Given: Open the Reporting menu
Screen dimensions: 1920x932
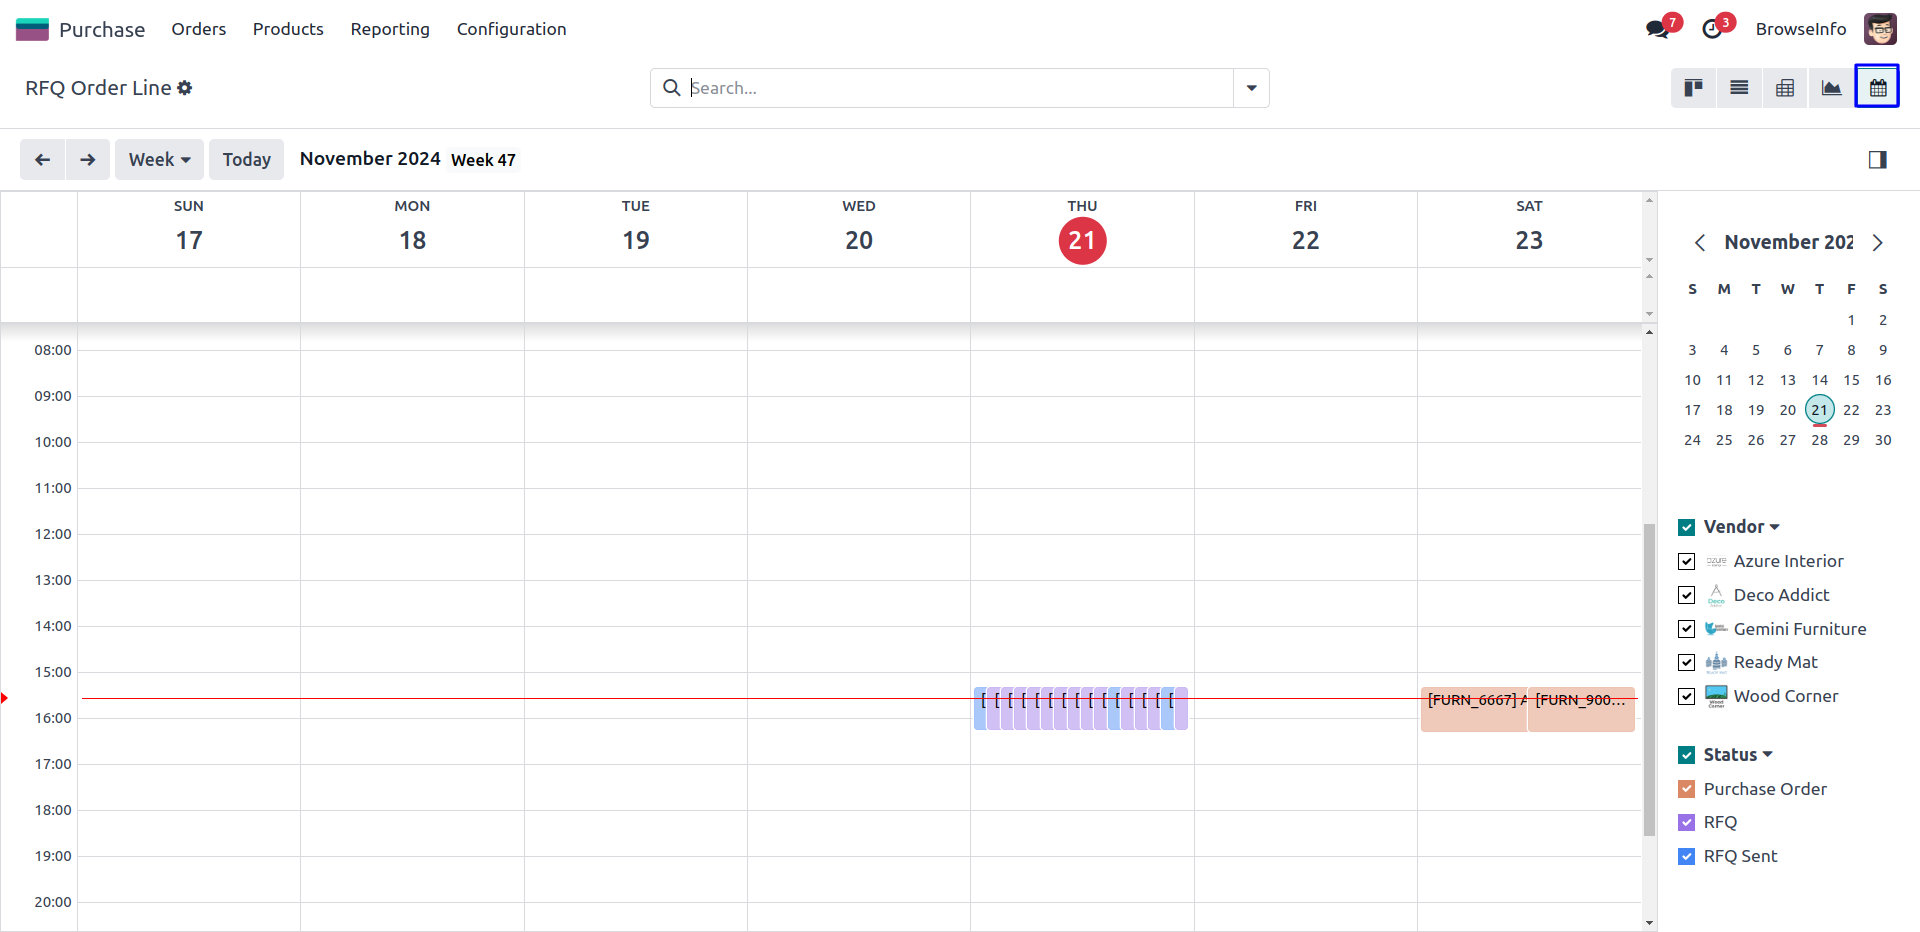Looking at the screenshot, I should coord(390,29).
